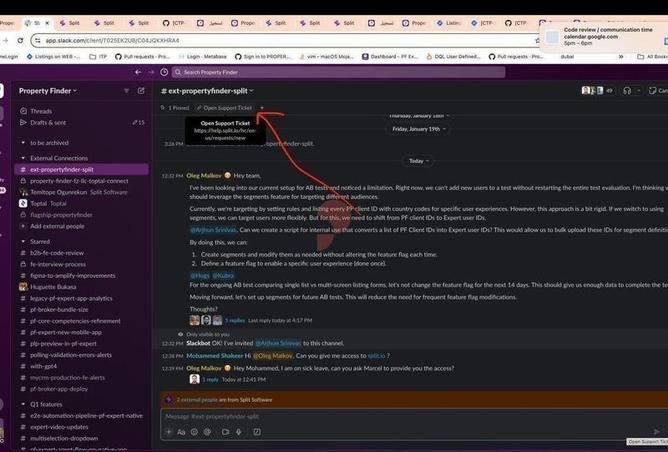
Task: Record a video clip icon
Action: (x=225, y=432)
